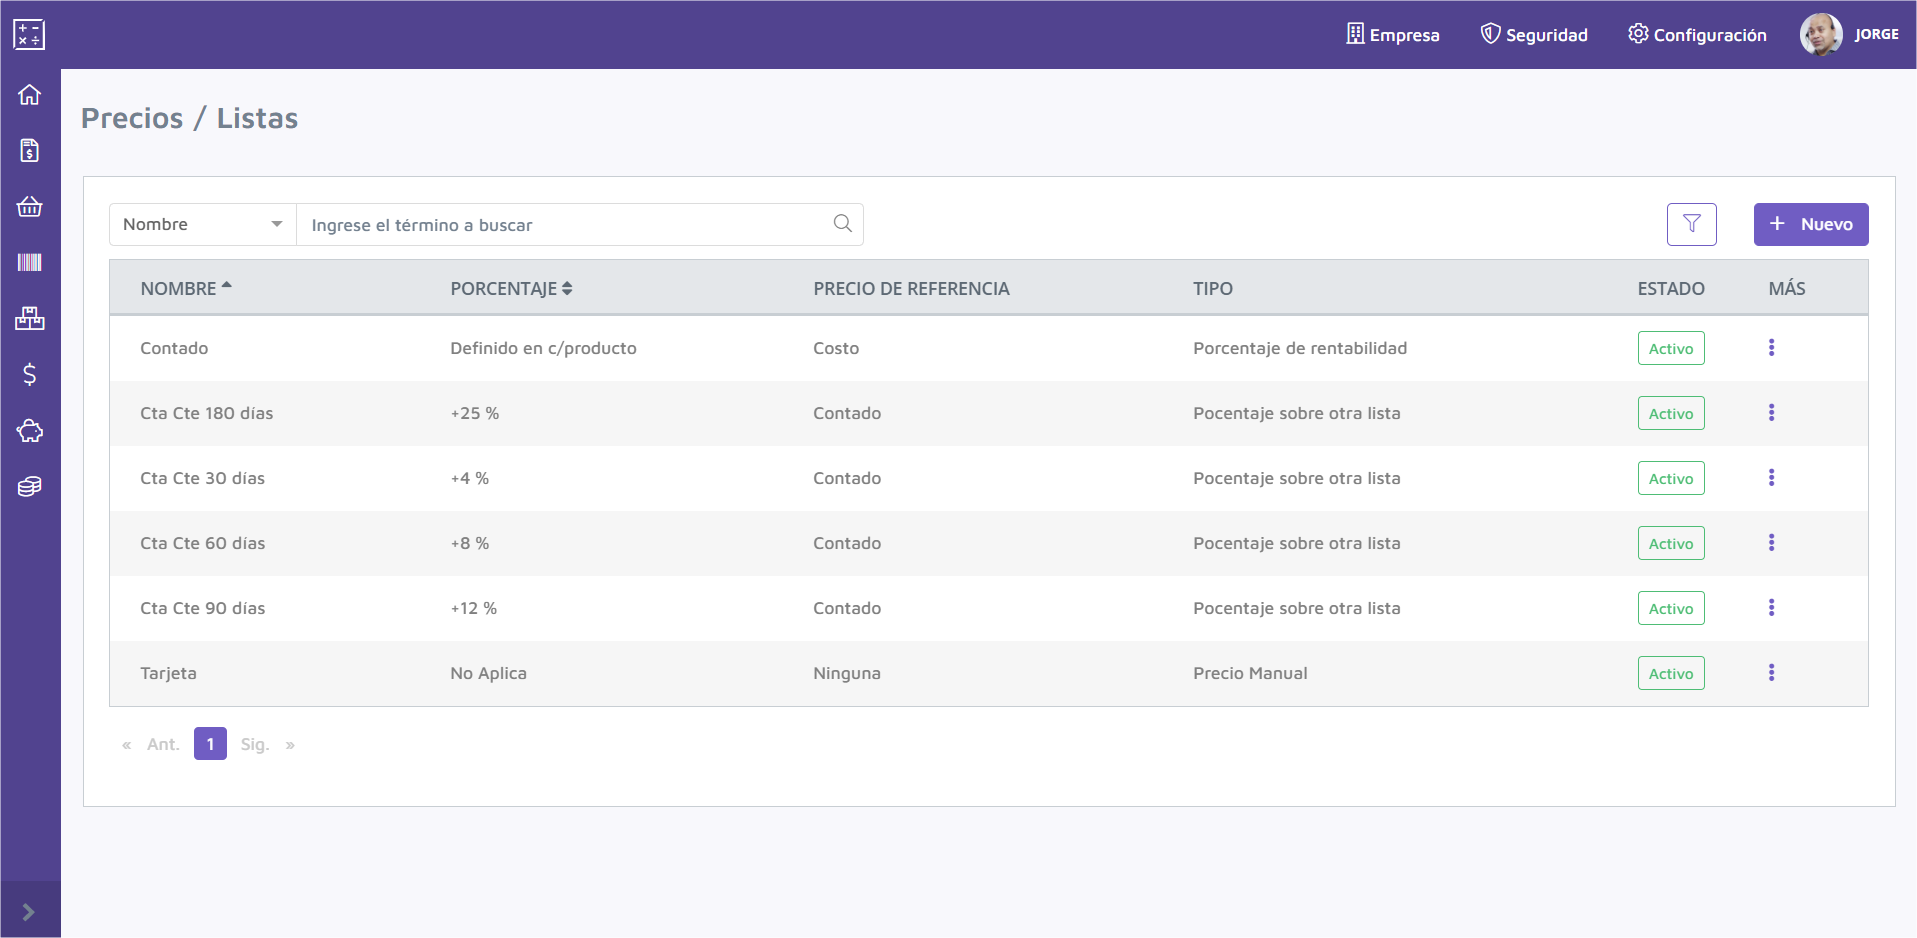Click 'Porcentaje de rentabilidad' type cell
1917x938 pixels.
point(1300,348)
